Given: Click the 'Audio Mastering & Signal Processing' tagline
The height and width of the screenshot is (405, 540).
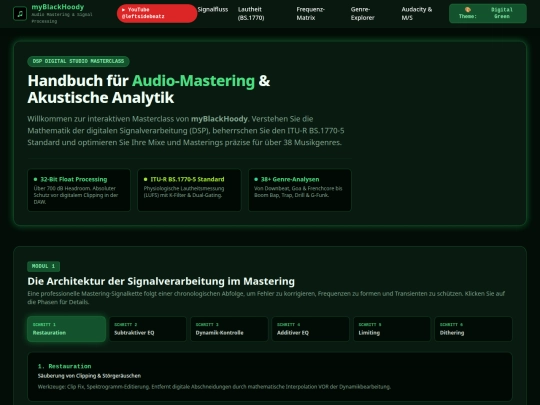Looking at the screenshot, I should (62, 18).
